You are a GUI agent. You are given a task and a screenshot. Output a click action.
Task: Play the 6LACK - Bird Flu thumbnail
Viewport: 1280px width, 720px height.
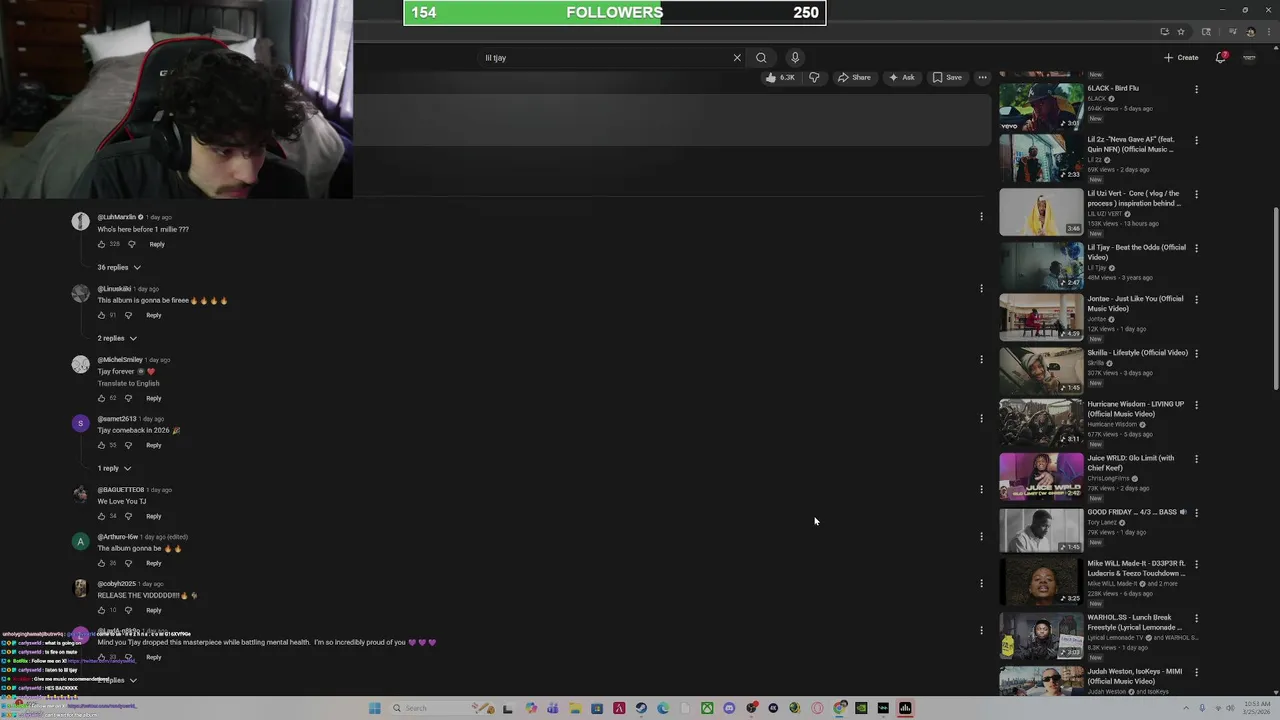click(x=1041, y=106)
